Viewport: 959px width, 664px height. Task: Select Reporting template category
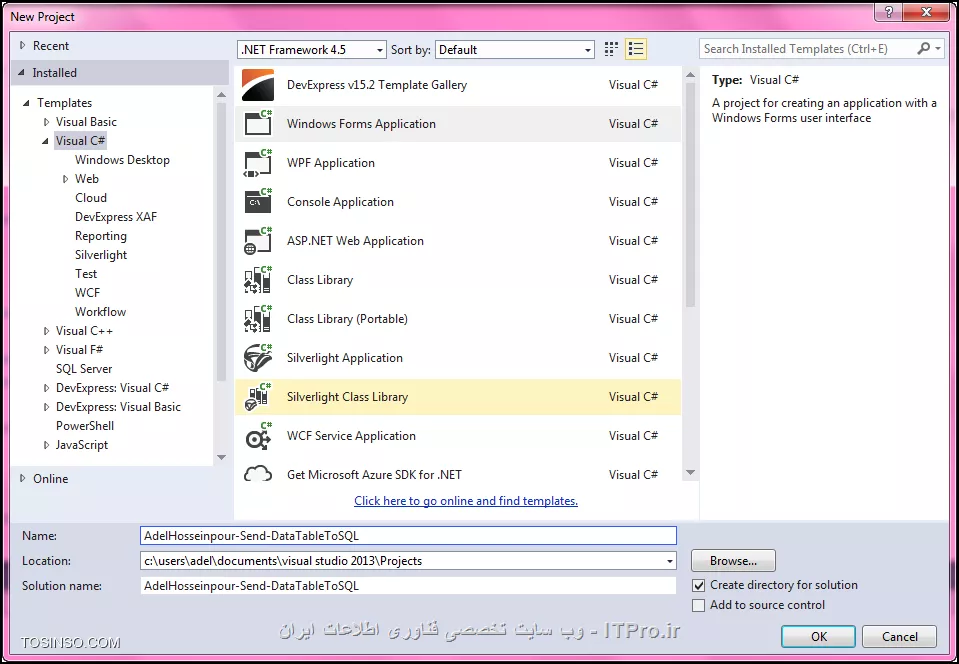[x=101, y=236]
